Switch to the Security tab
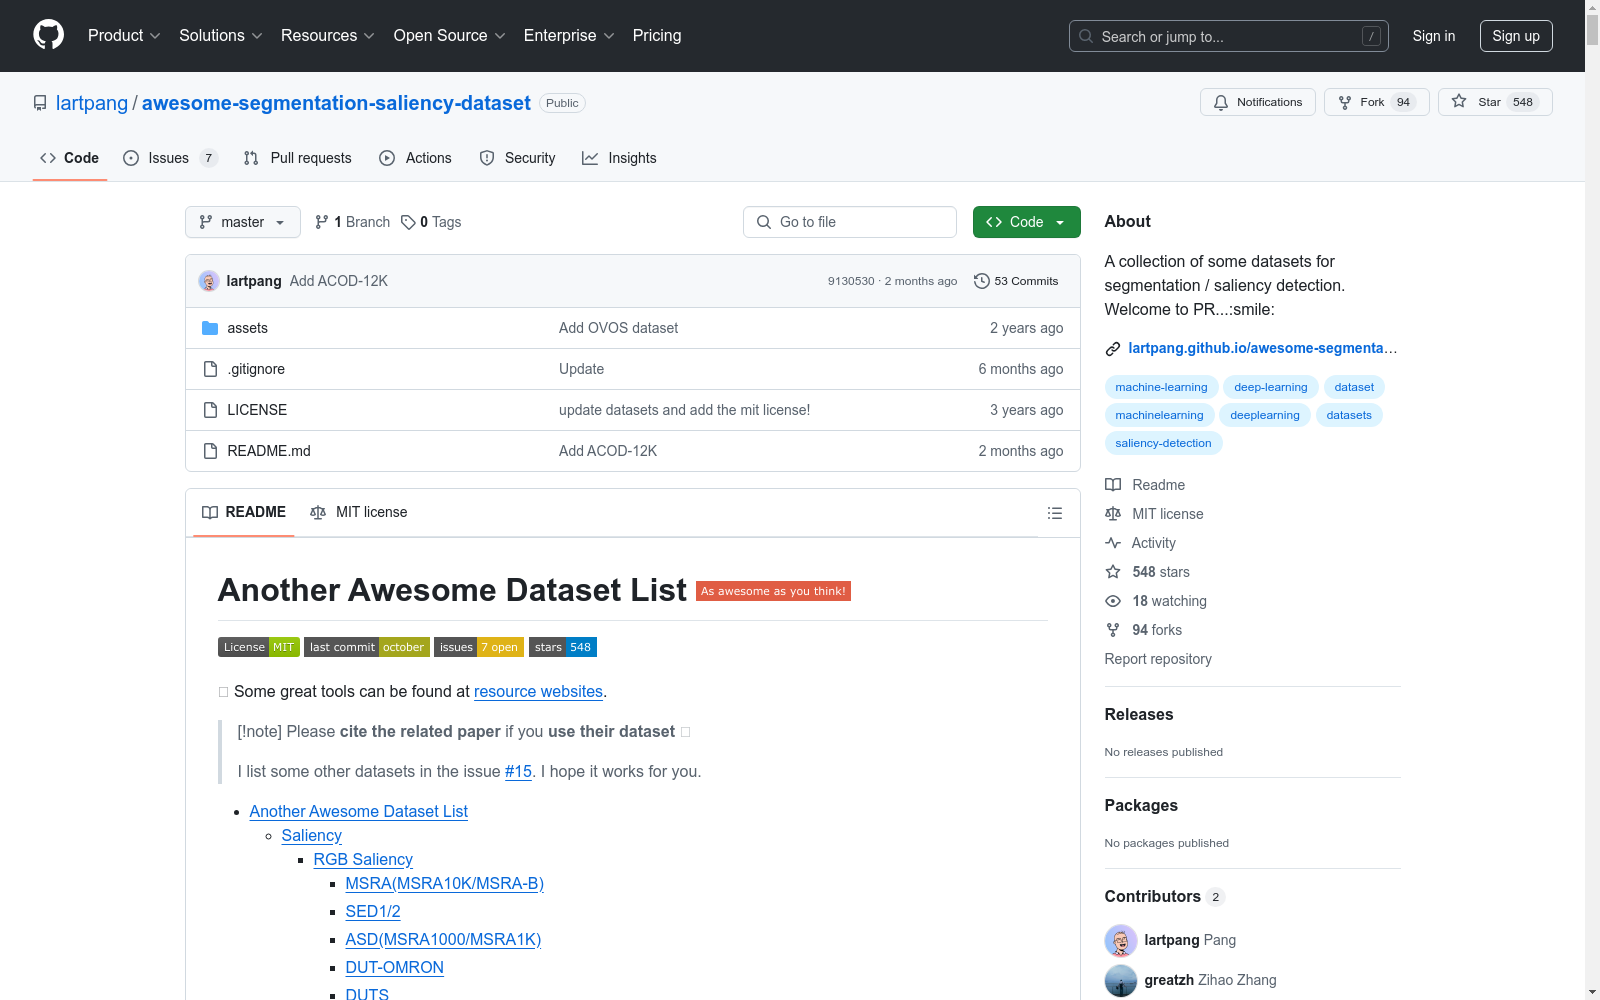The width and height of the screenshot is (1600, 1000). [x=518, y=158]
